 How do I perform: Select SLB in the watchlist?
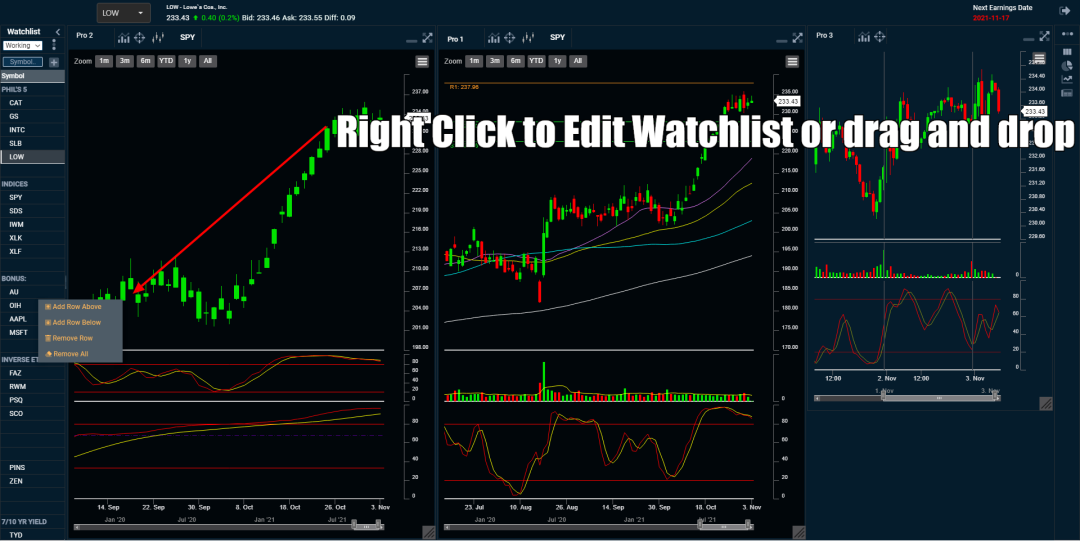(32, 143)
